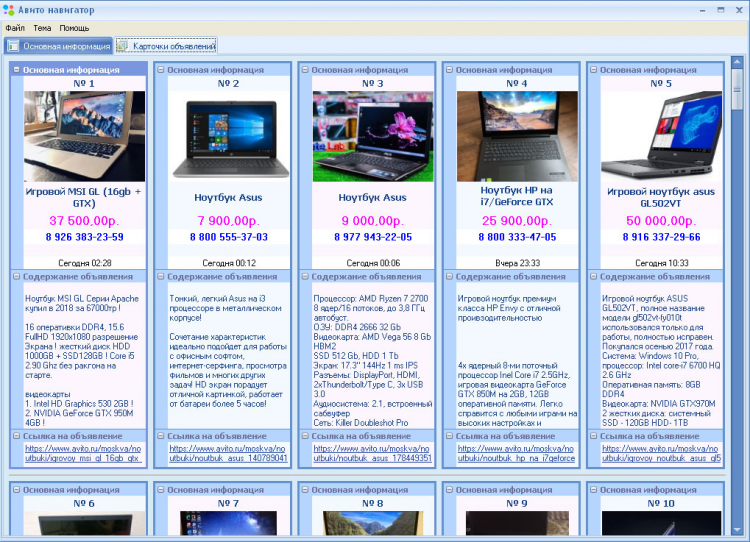Click phone number 8 977 943-22-05
The height and width of the screenshot is (542, 750).
pos(373,237)
